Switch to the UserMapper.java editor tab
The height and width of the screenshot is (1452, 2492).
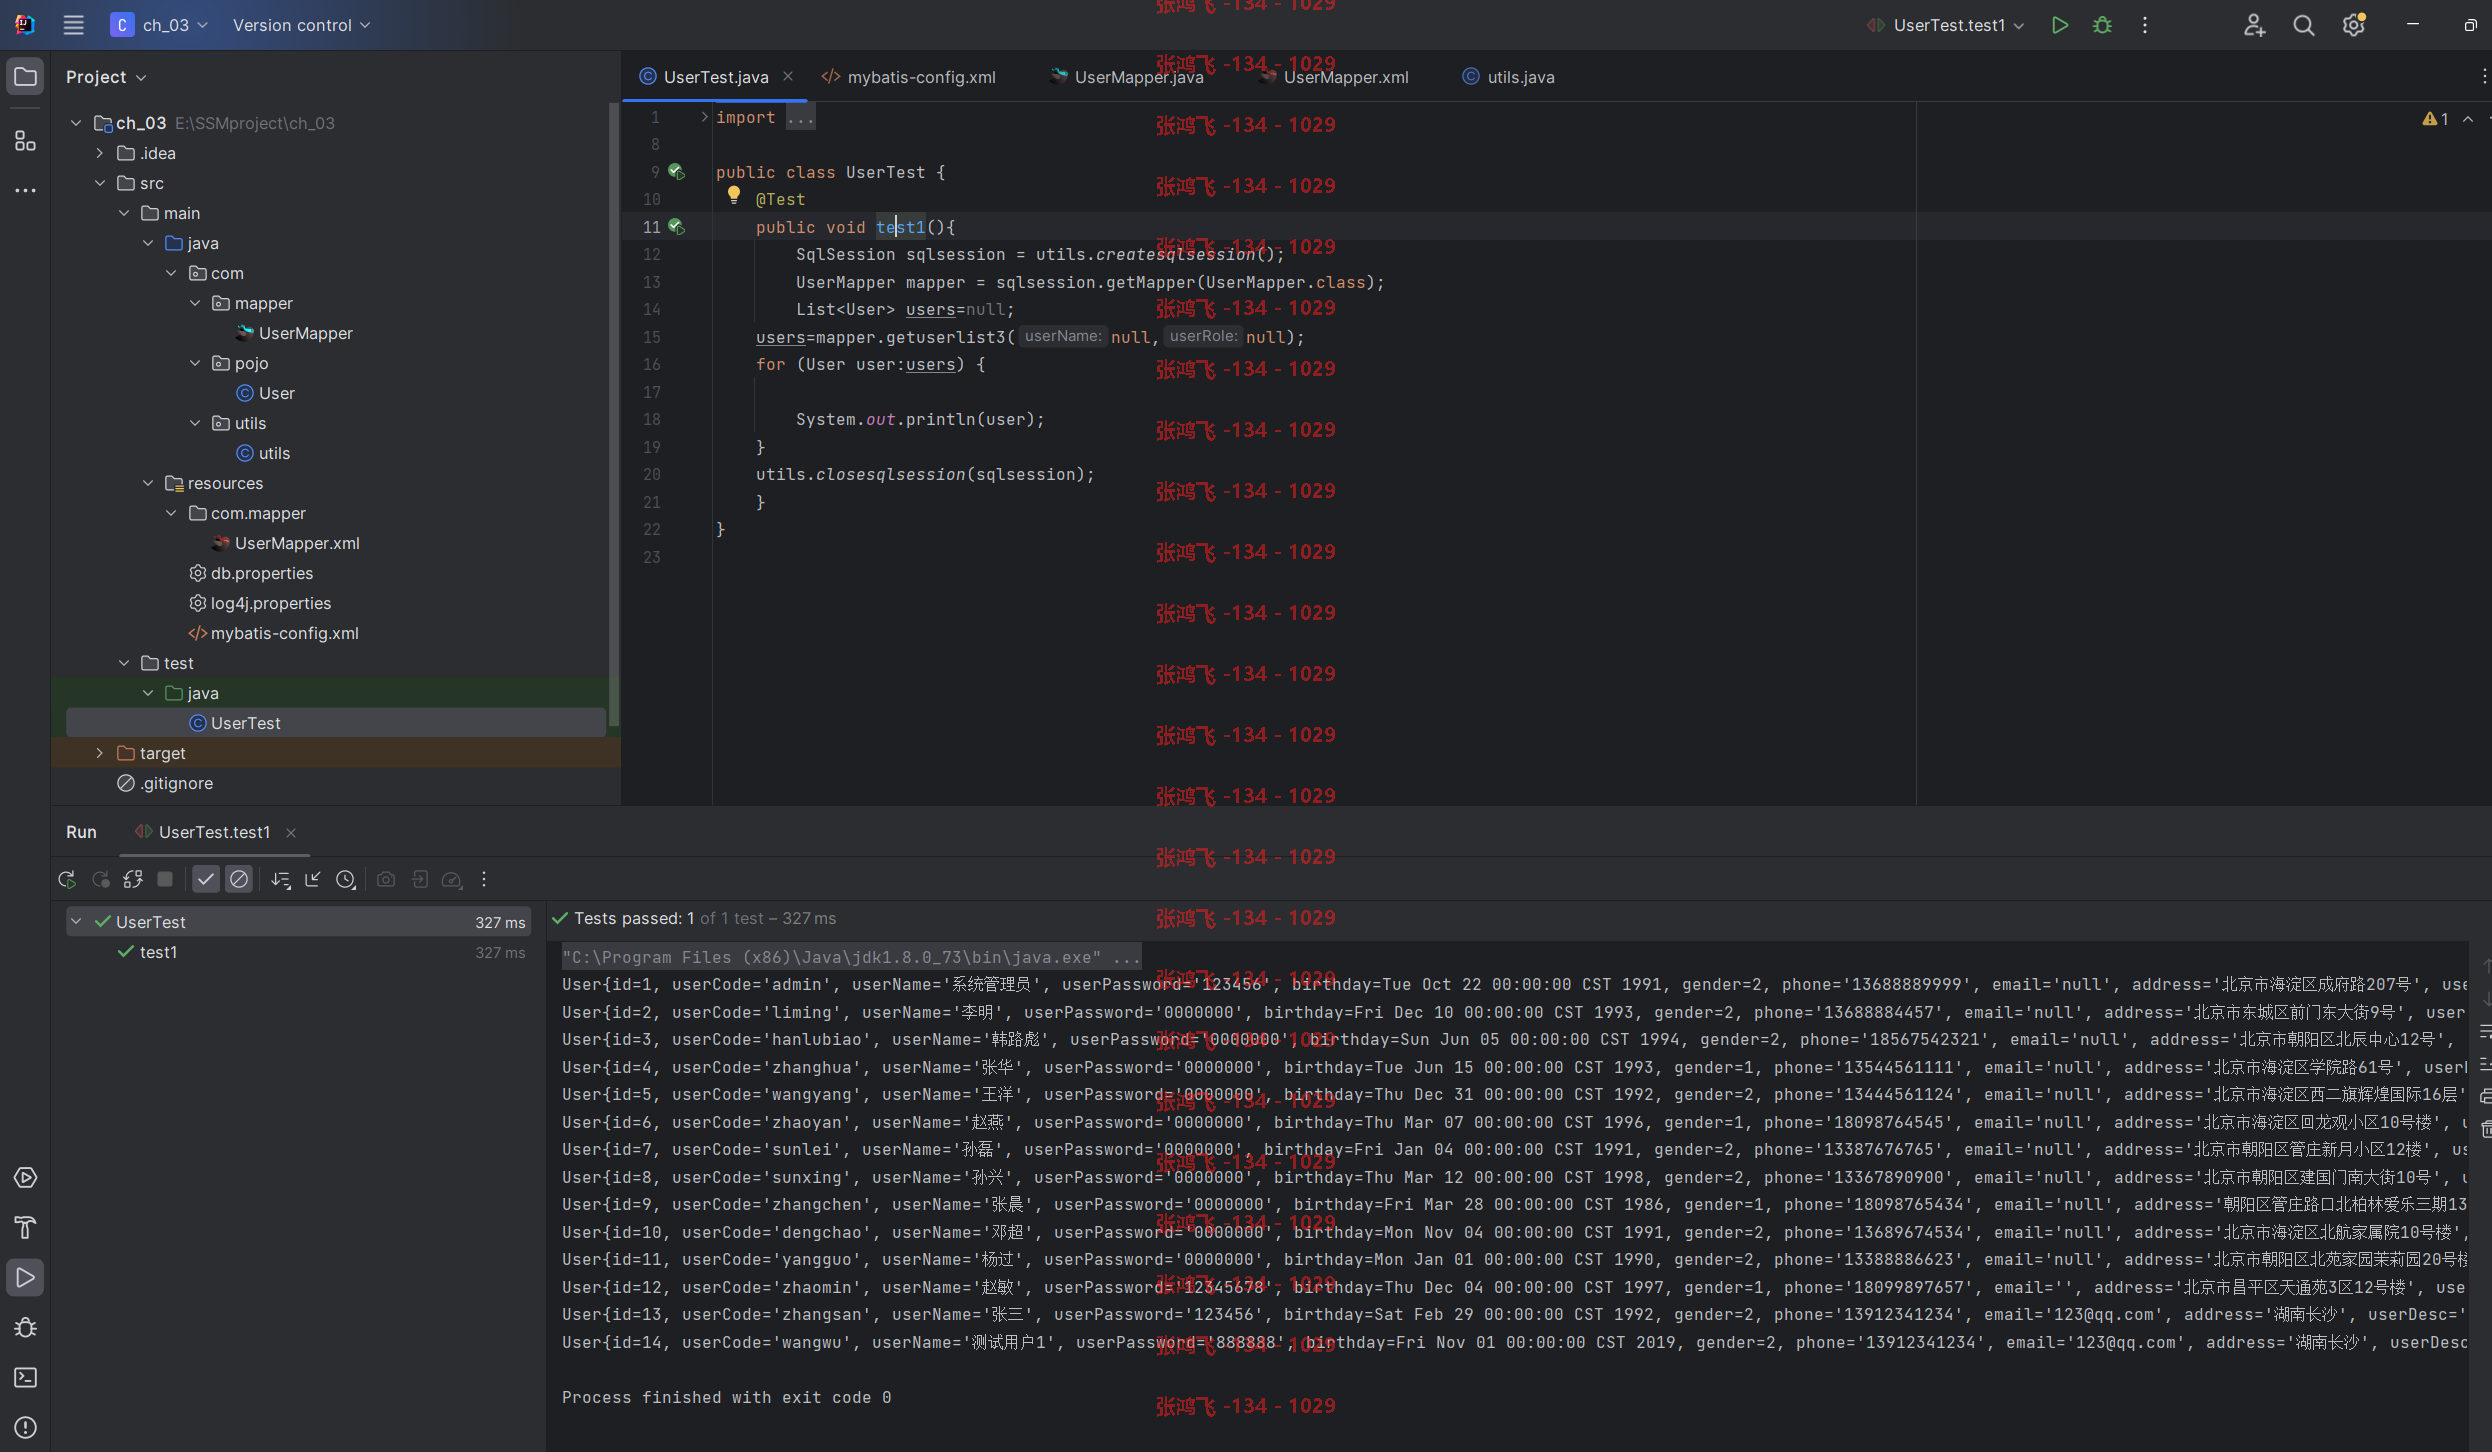(1128, 77)
